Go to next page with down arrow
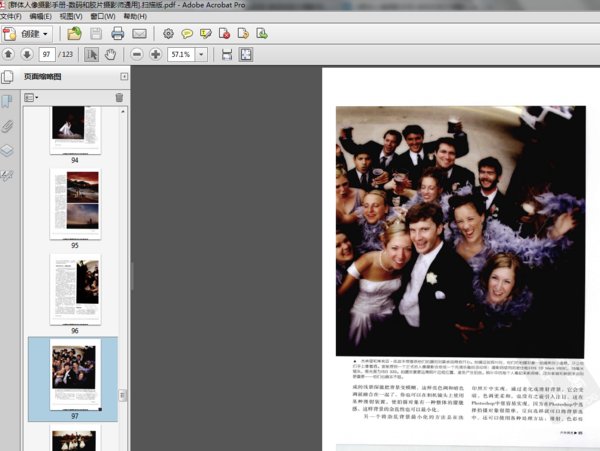This screenshot has height=451, width=600. click(27, 54)
